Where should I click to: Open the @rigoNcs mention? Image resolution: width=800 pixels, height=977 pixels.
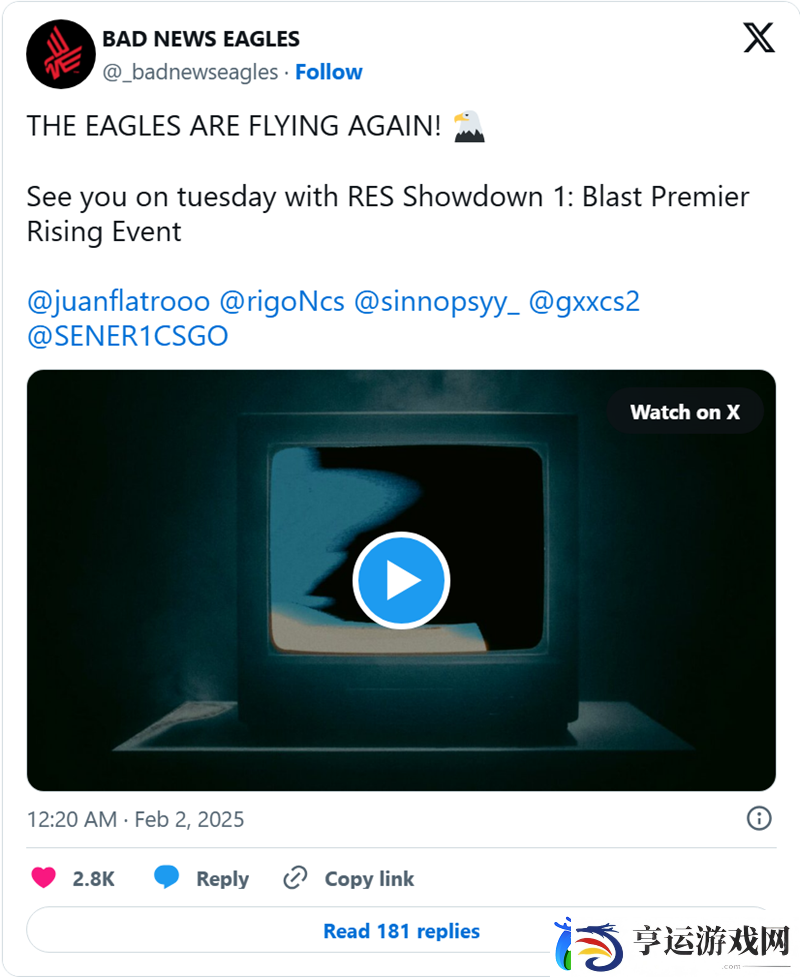point(282,302)
